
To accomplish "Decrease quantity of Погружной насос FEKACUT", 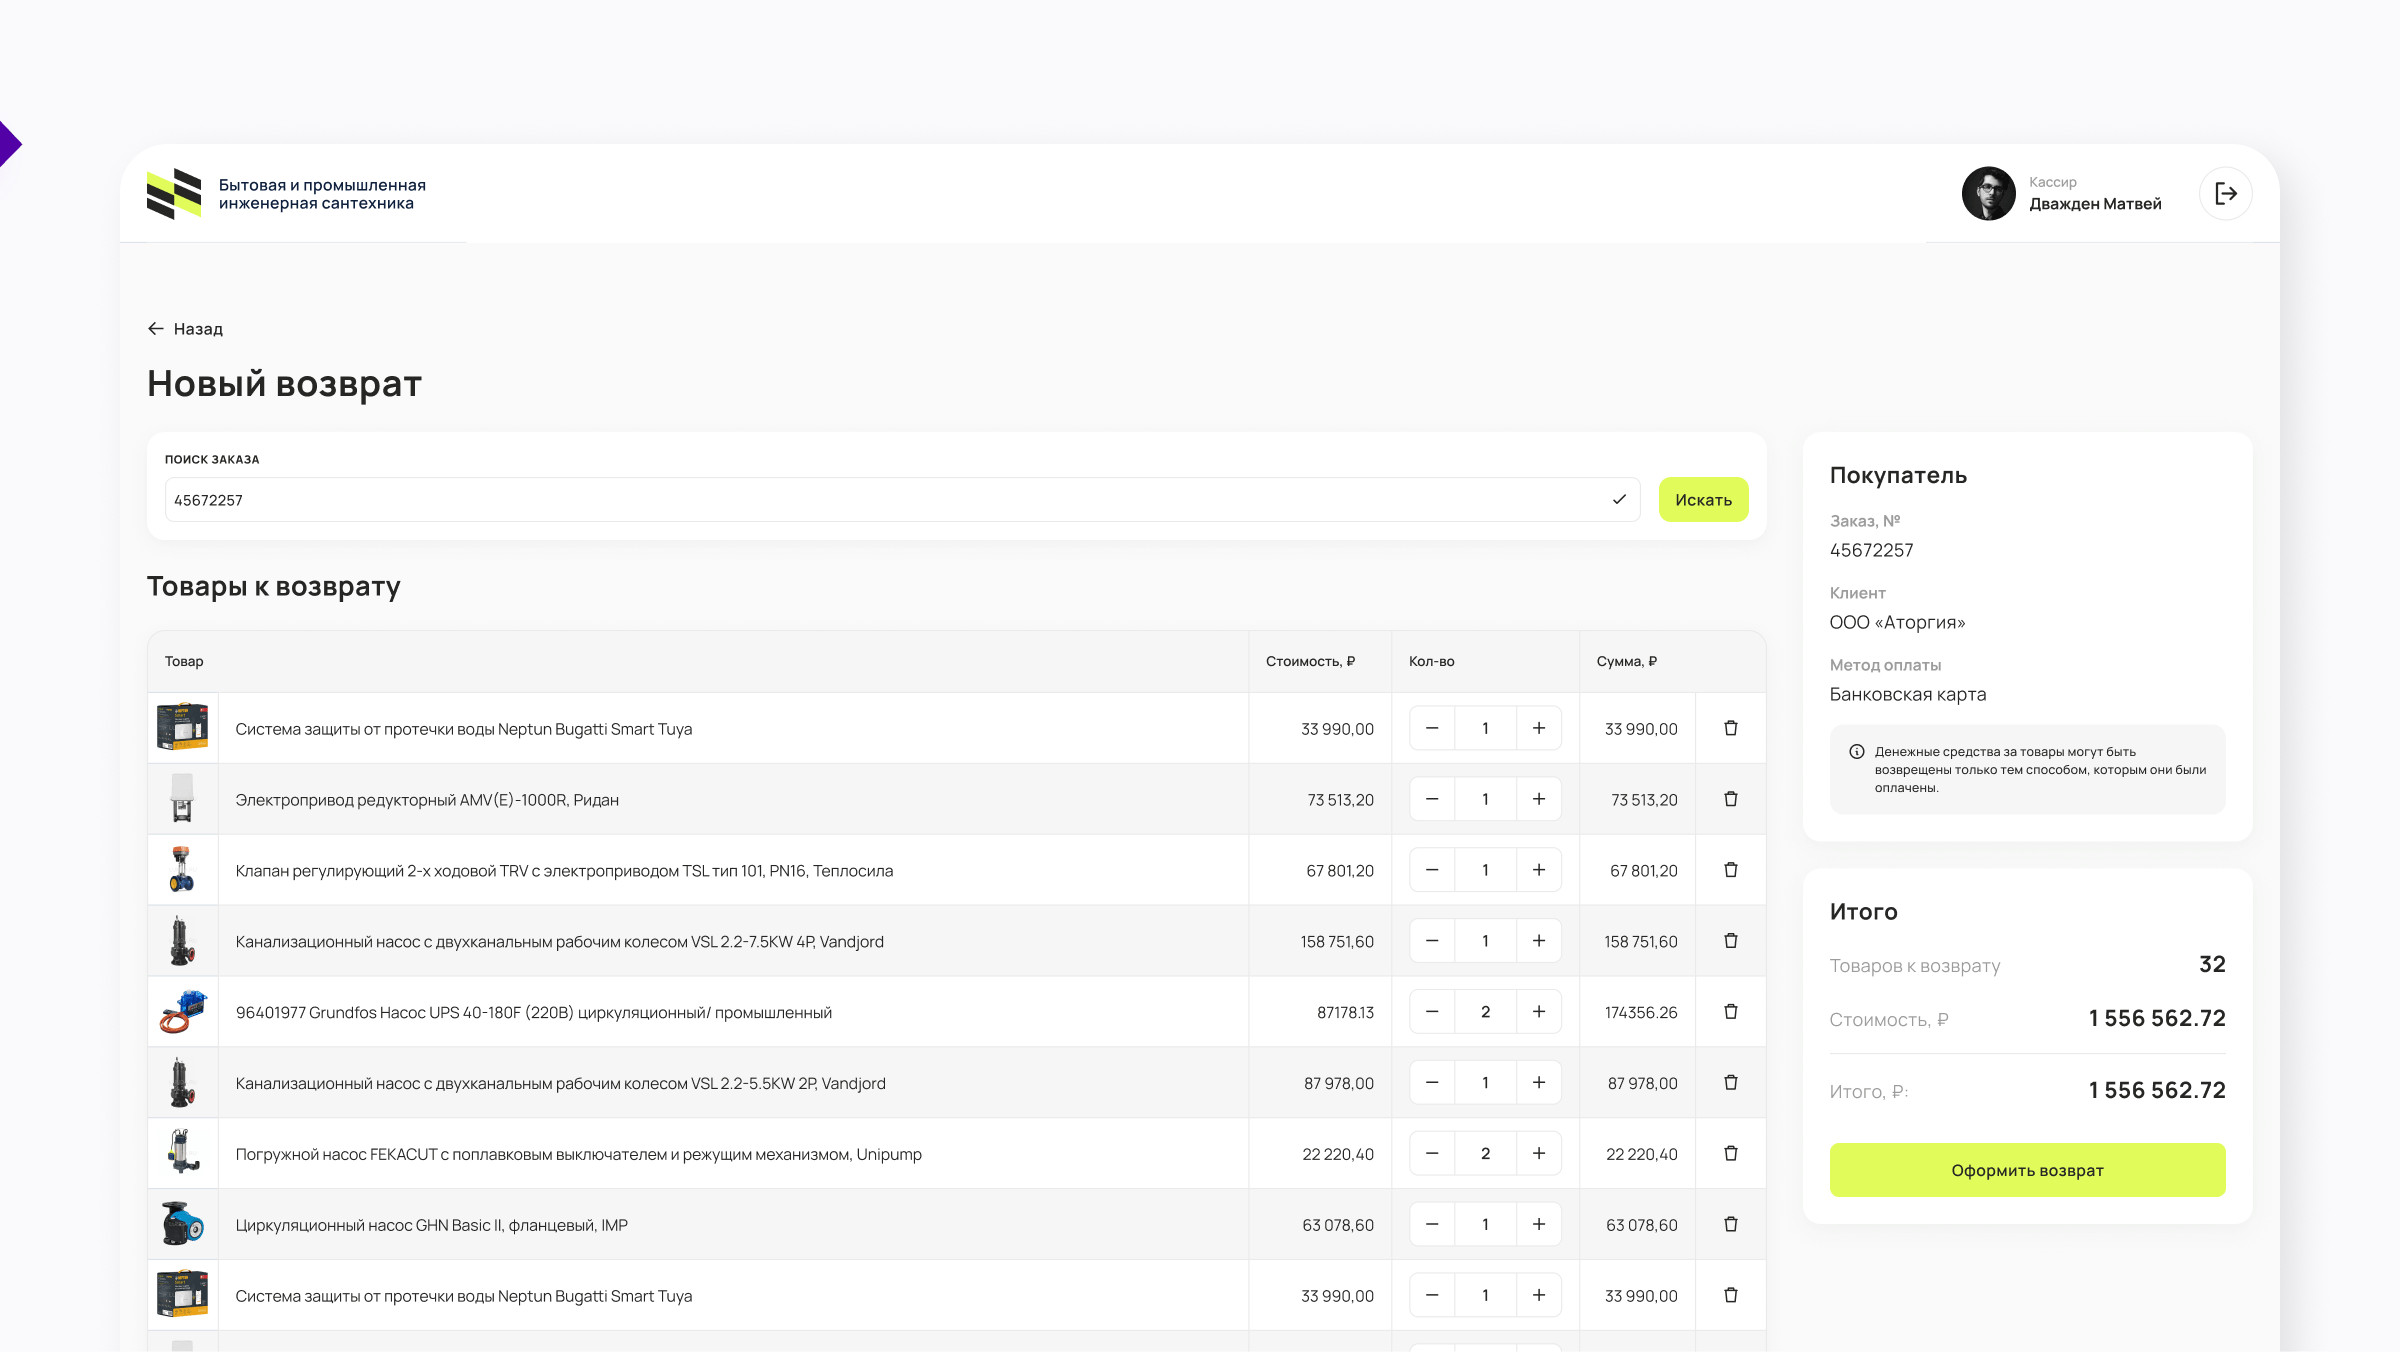I will [1432, 1154].
